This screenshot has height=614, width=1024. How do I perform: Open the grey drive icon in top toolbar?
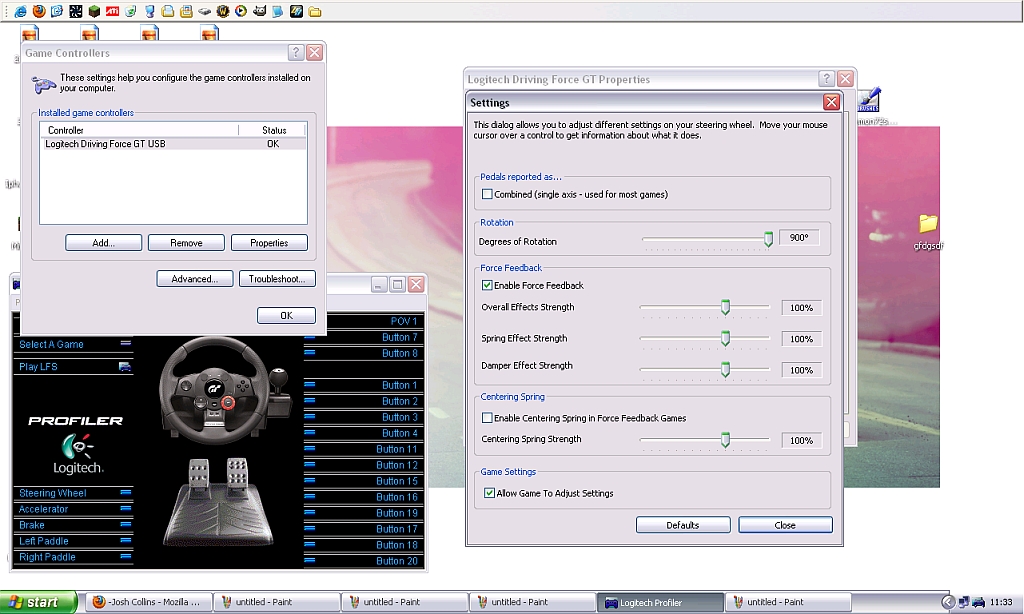(204, 11)
